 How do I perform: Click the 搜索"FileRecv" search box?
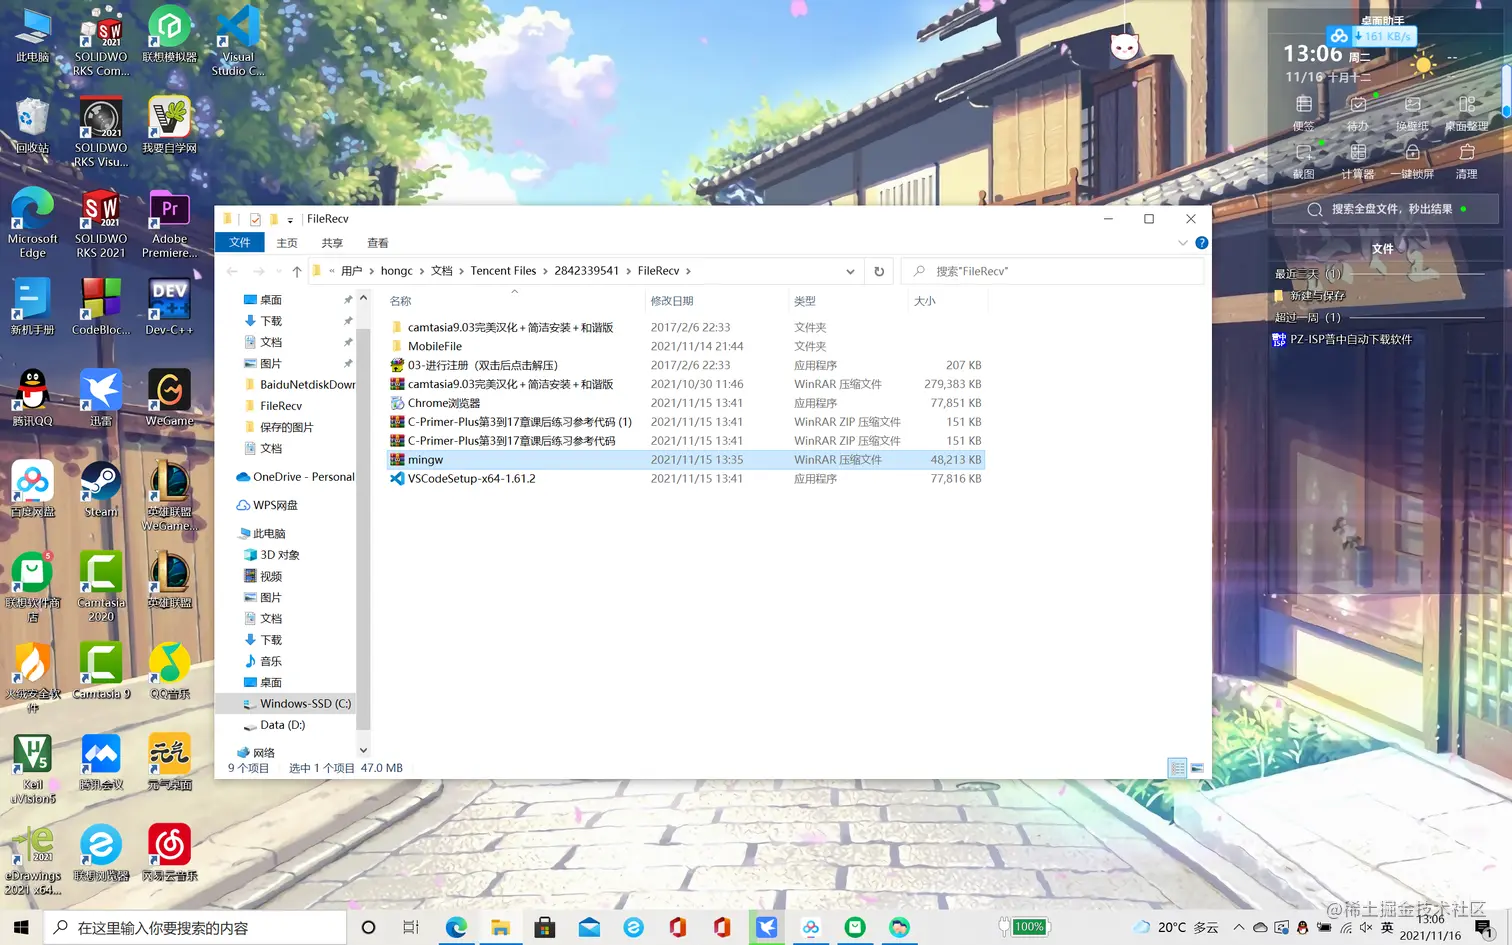coord(1052,271)
